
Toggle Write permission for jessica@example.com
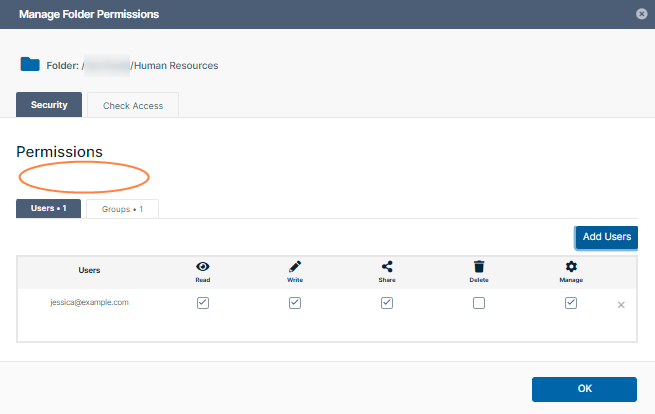(295, 303)
